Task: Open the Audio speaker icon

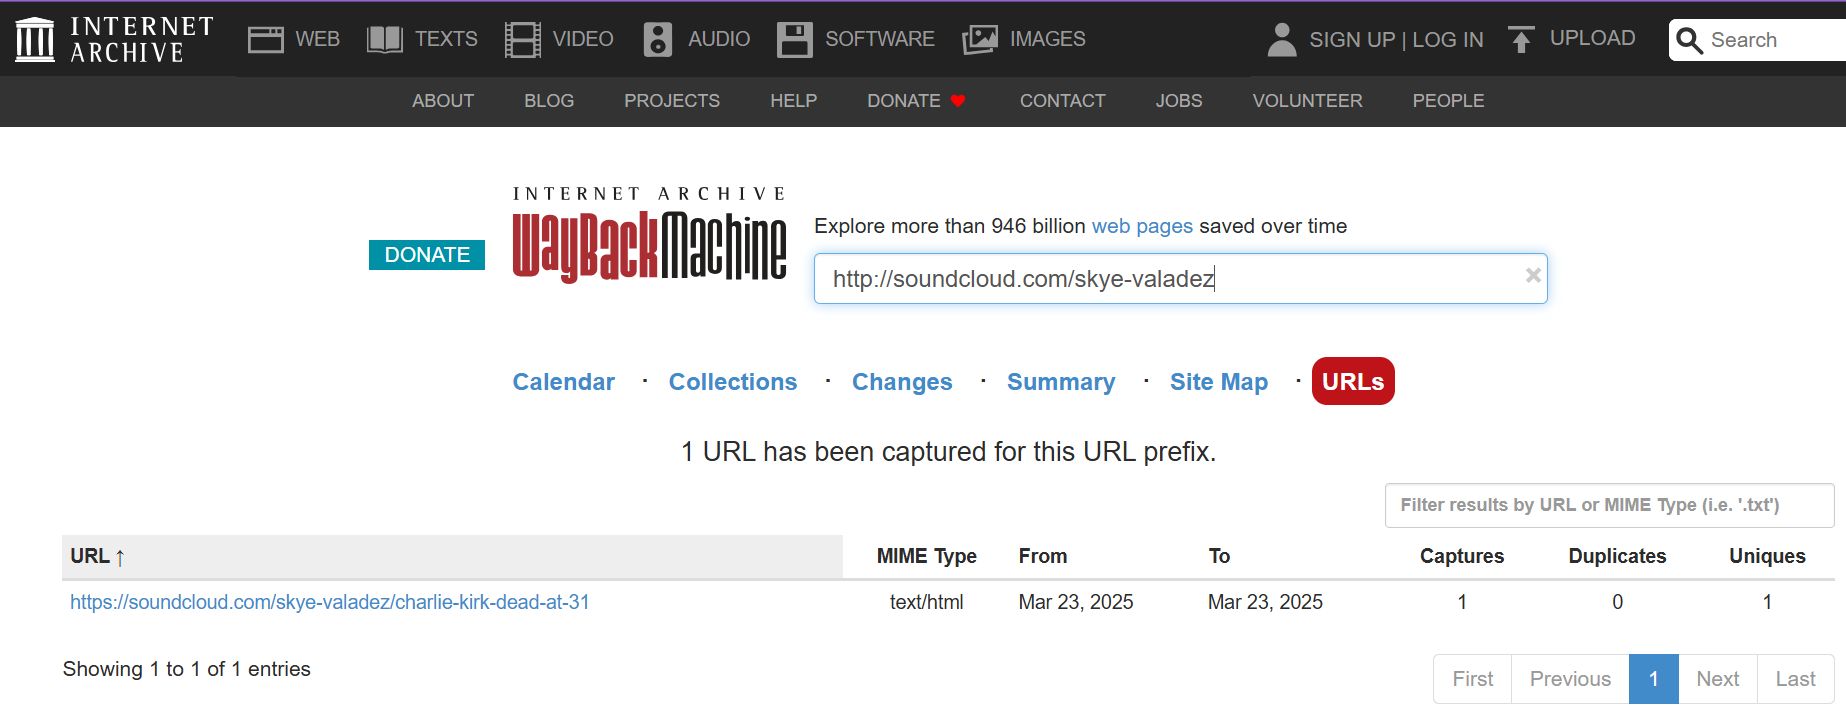Action: (x=657, y=40)
